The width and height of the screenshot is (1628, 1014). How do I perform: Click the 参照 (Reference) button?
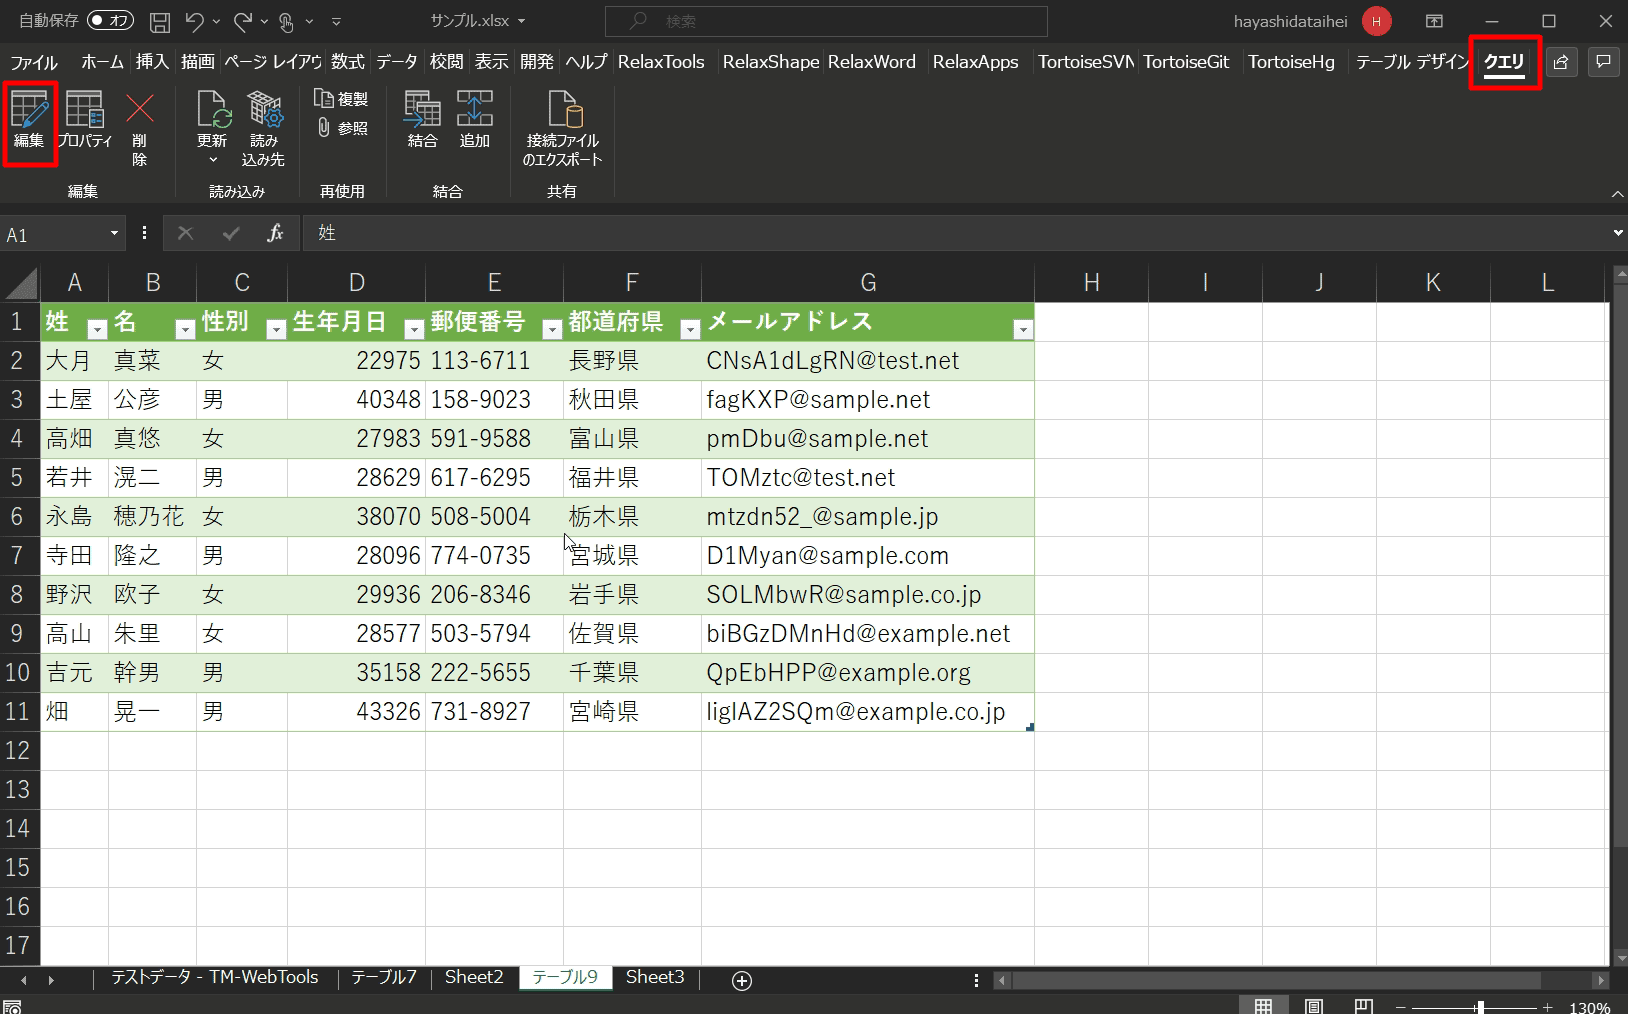click(x=342, y=128)
